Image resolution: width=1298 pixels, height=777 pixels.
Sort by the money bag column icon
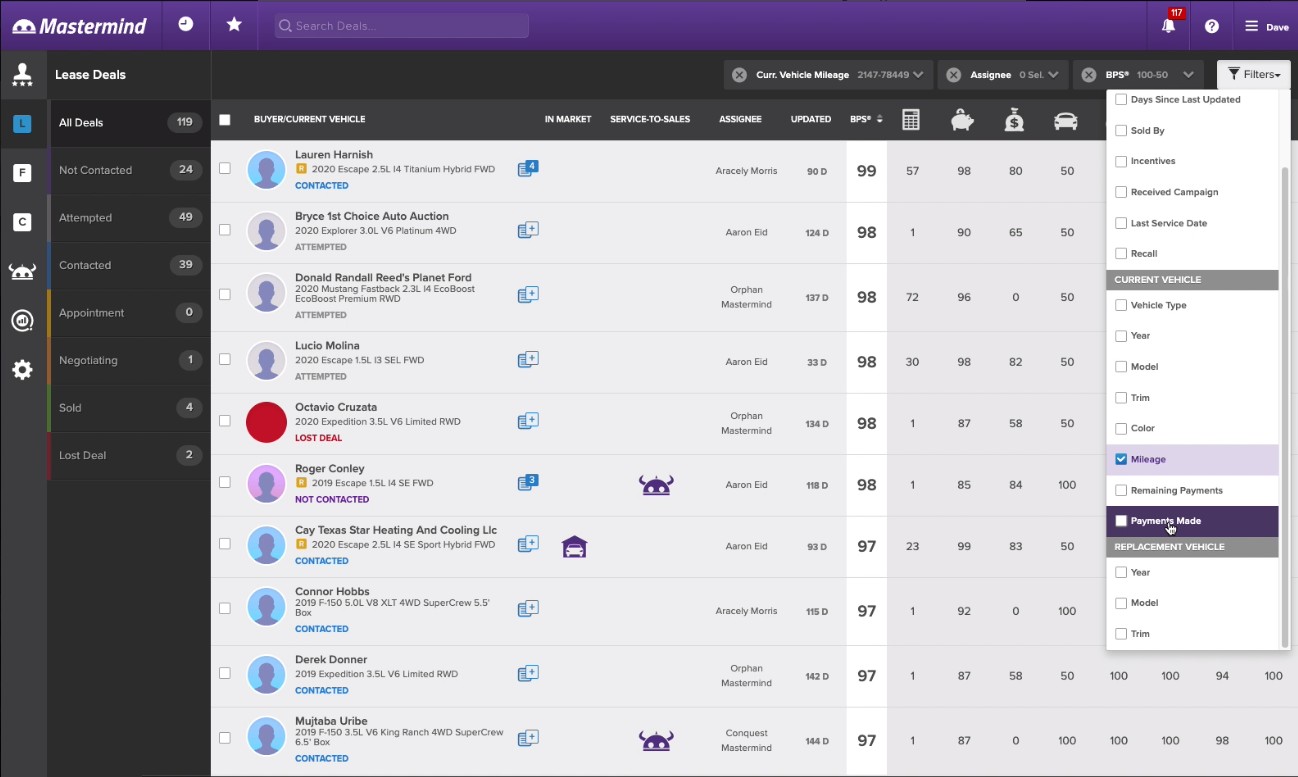1015,120
